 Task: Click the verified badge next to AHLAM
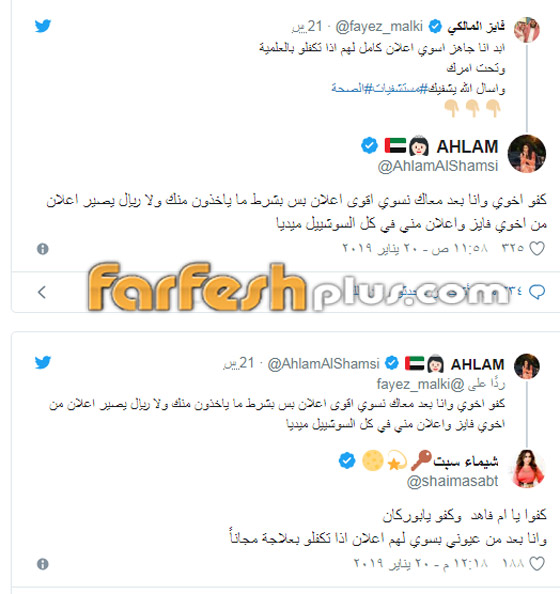pos(369,146)
